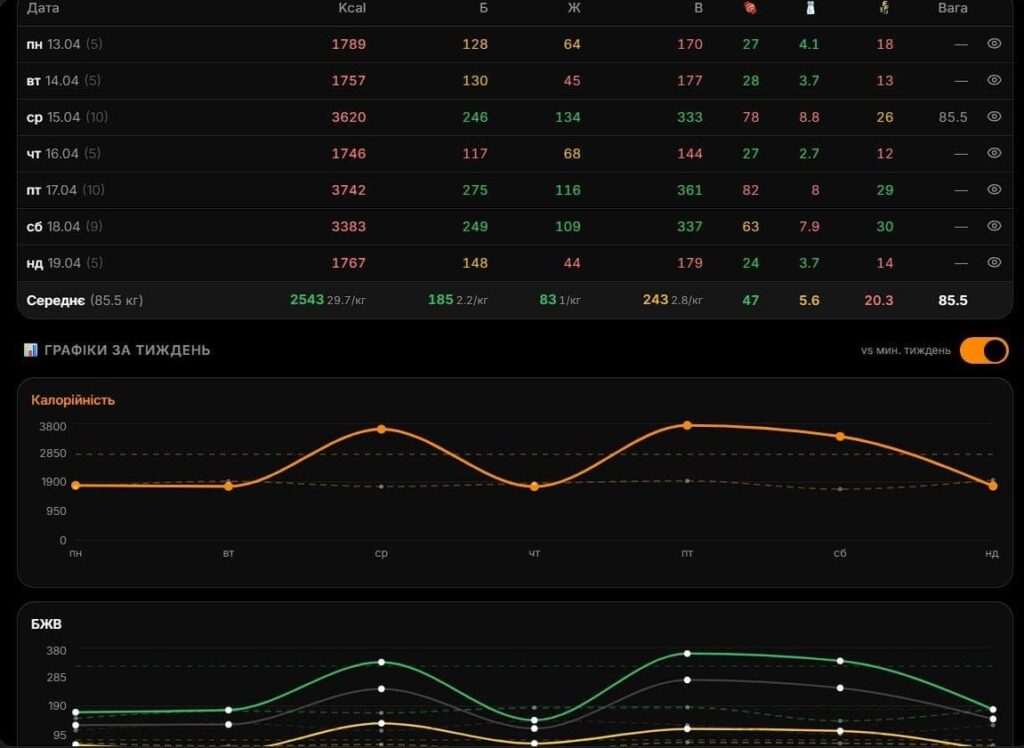The height and width of the screenshot is (748, 1024).
Task: Click the candy (sugar) column header icon
Action: coord(750,8)
